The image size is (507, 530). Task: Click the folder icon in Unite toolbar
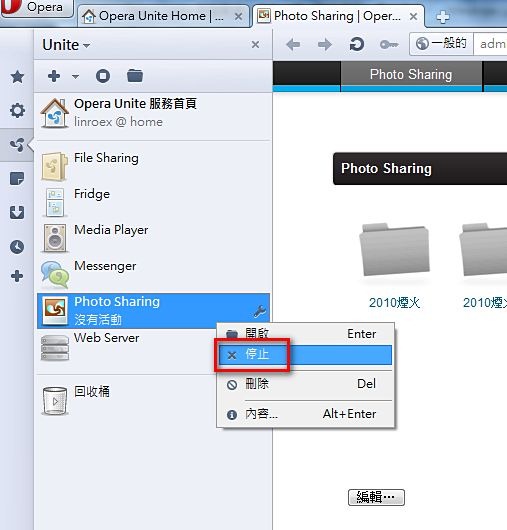135,76
